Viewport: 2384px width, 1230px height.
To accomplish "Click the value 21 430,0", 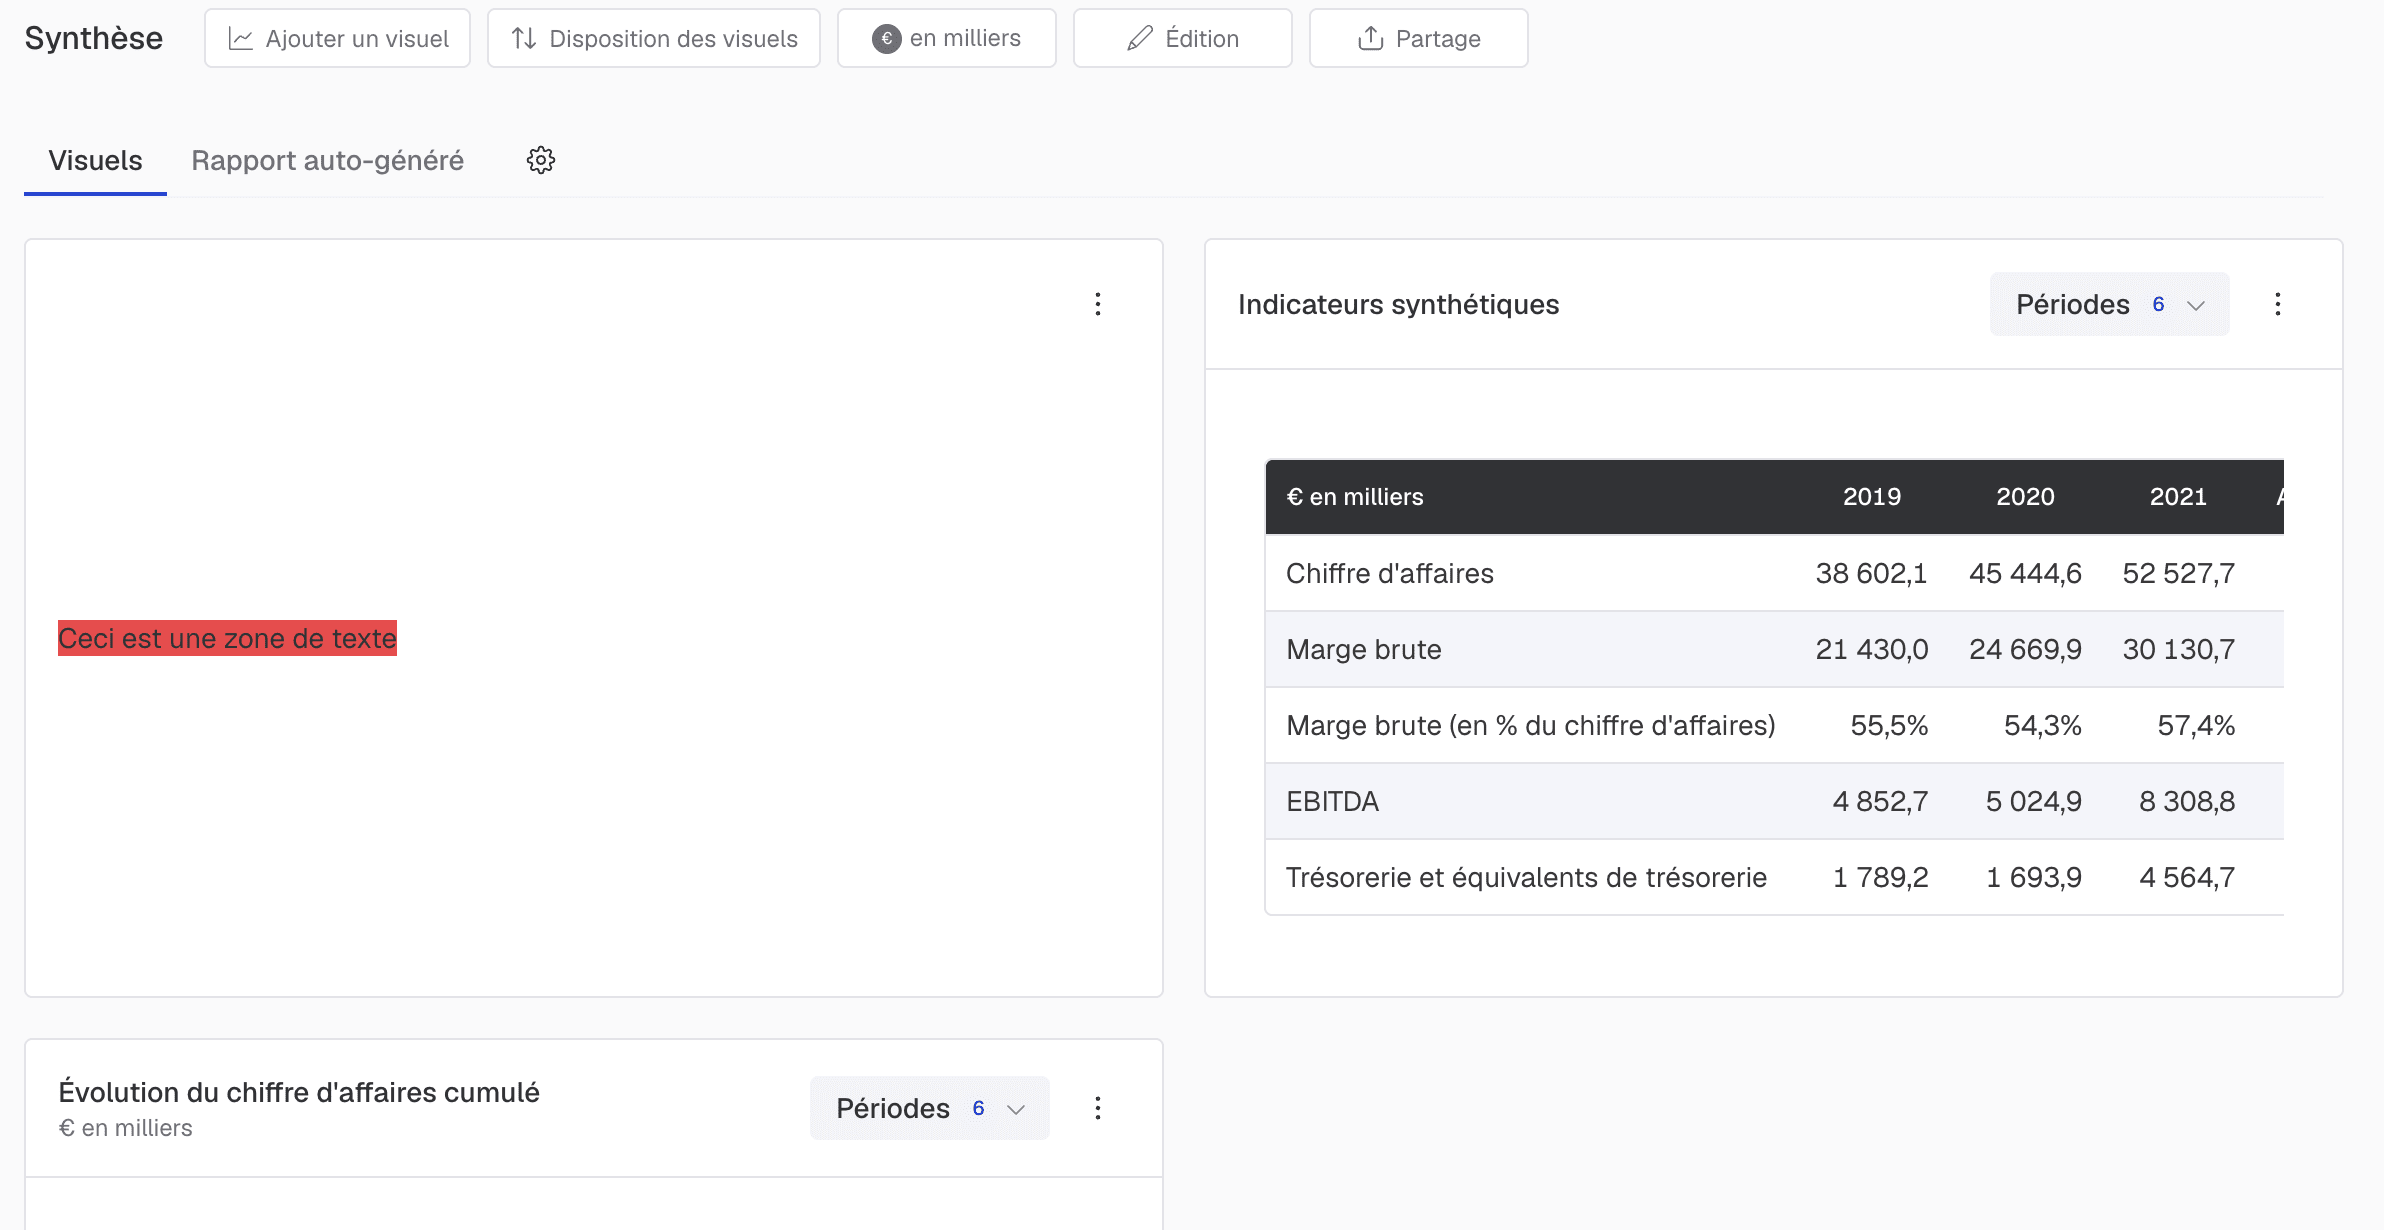I will [1872, 649].
